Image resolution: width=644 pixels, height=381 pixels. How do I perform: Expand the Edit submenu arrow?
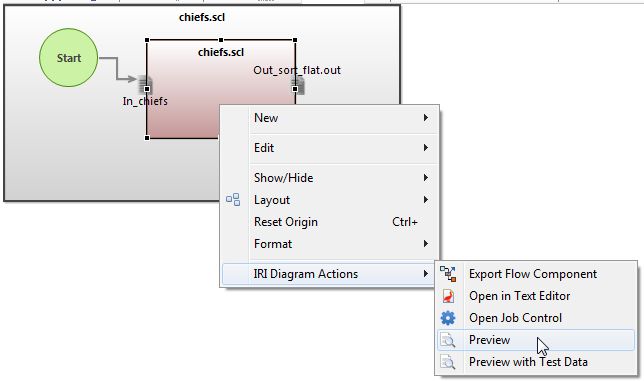(x=426, y=147)
